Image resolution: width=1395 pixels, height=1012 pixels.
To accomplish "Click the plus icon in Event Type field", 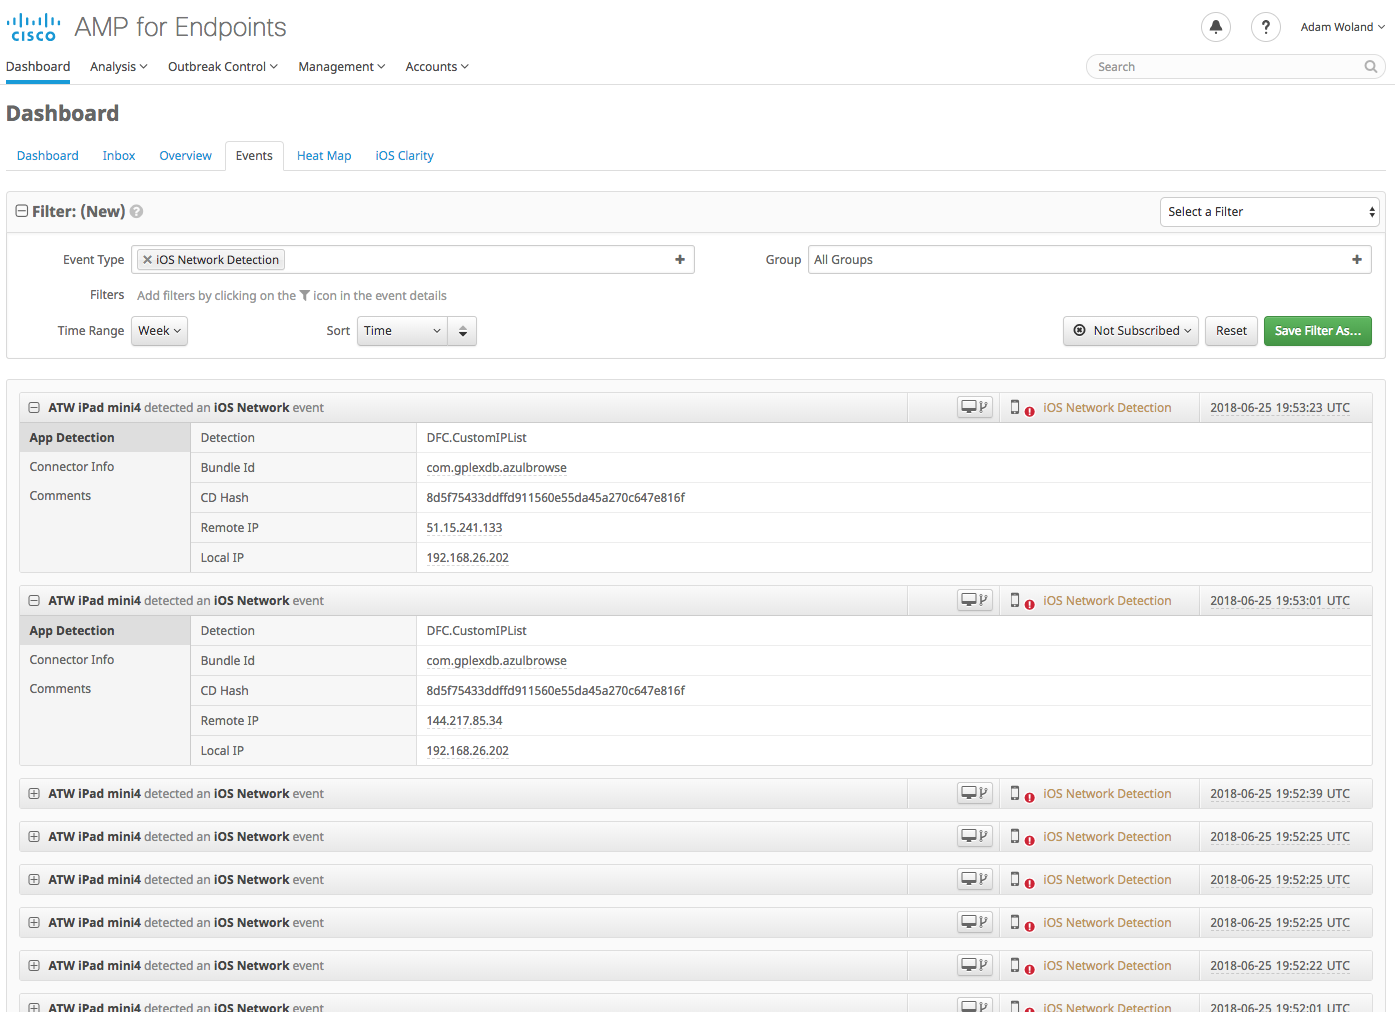I will point(680,260).
